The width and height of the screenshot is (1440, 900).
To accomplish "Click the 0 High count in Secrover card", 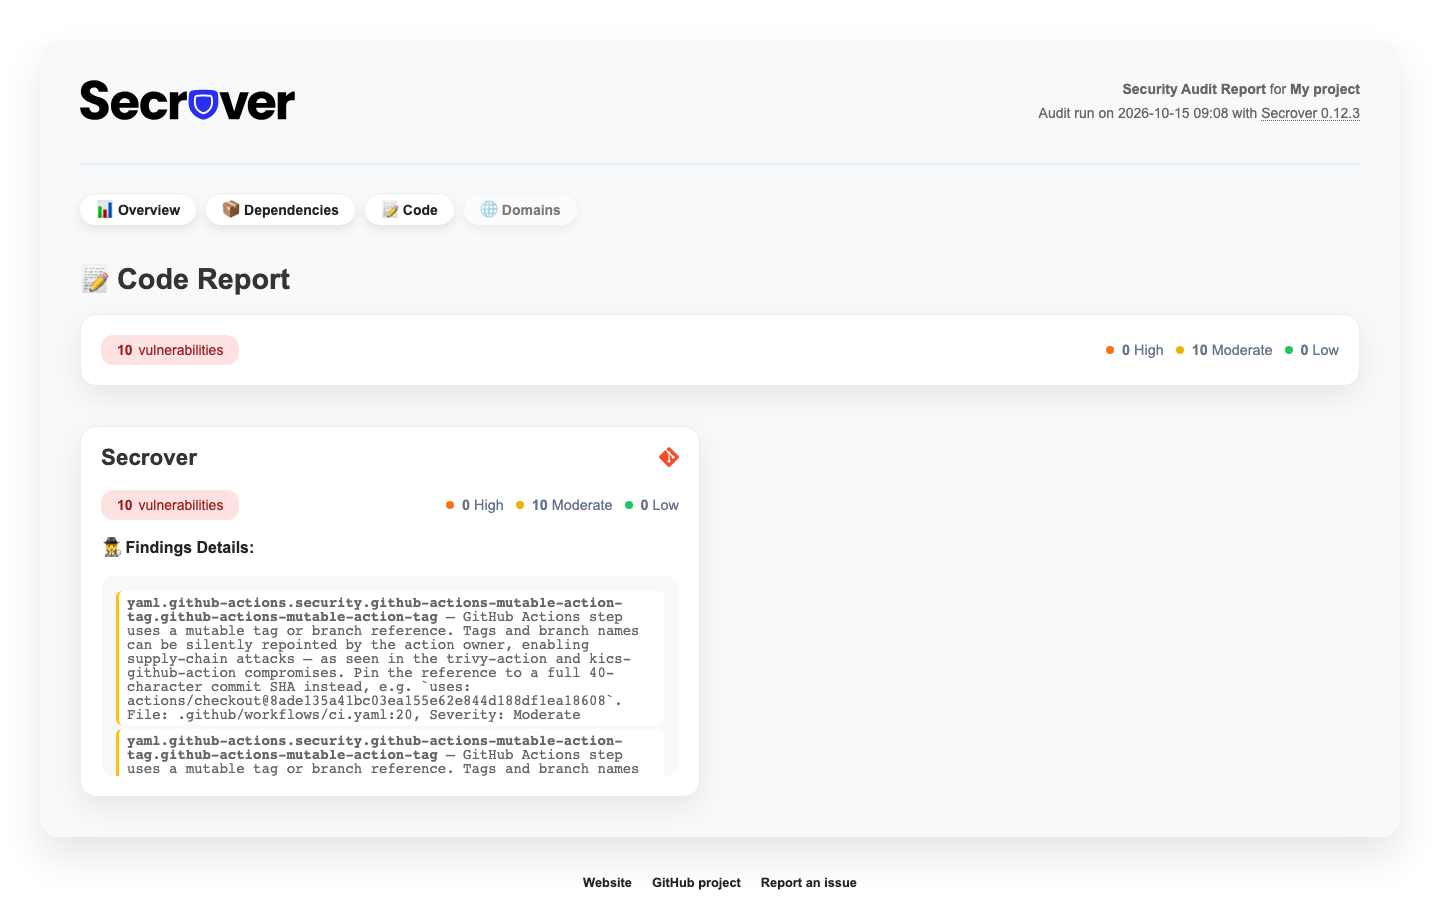I will pyautogui.click(x=474, y=505).
